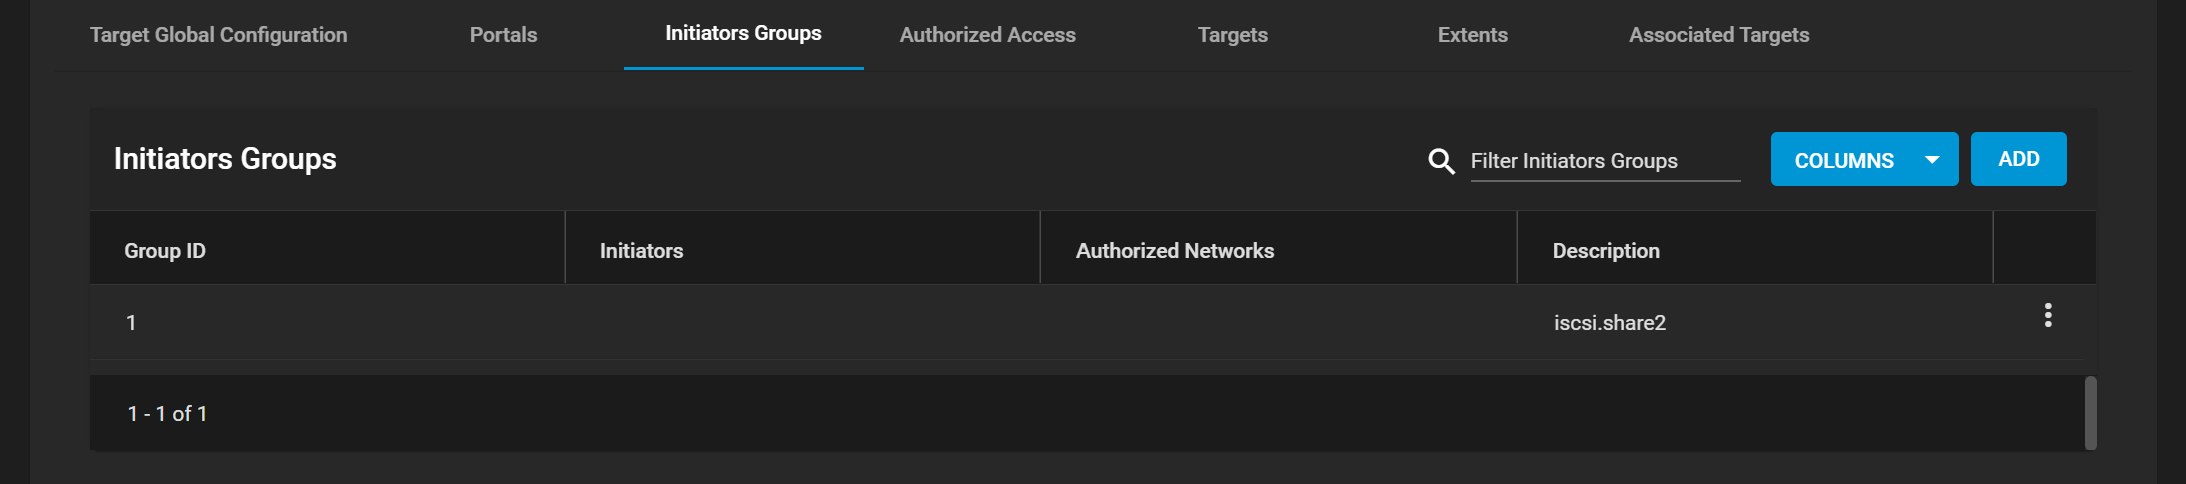The image size is (2186, 484).
Task: Click the table's vertical scrollbar
Action: [2090, 413]
